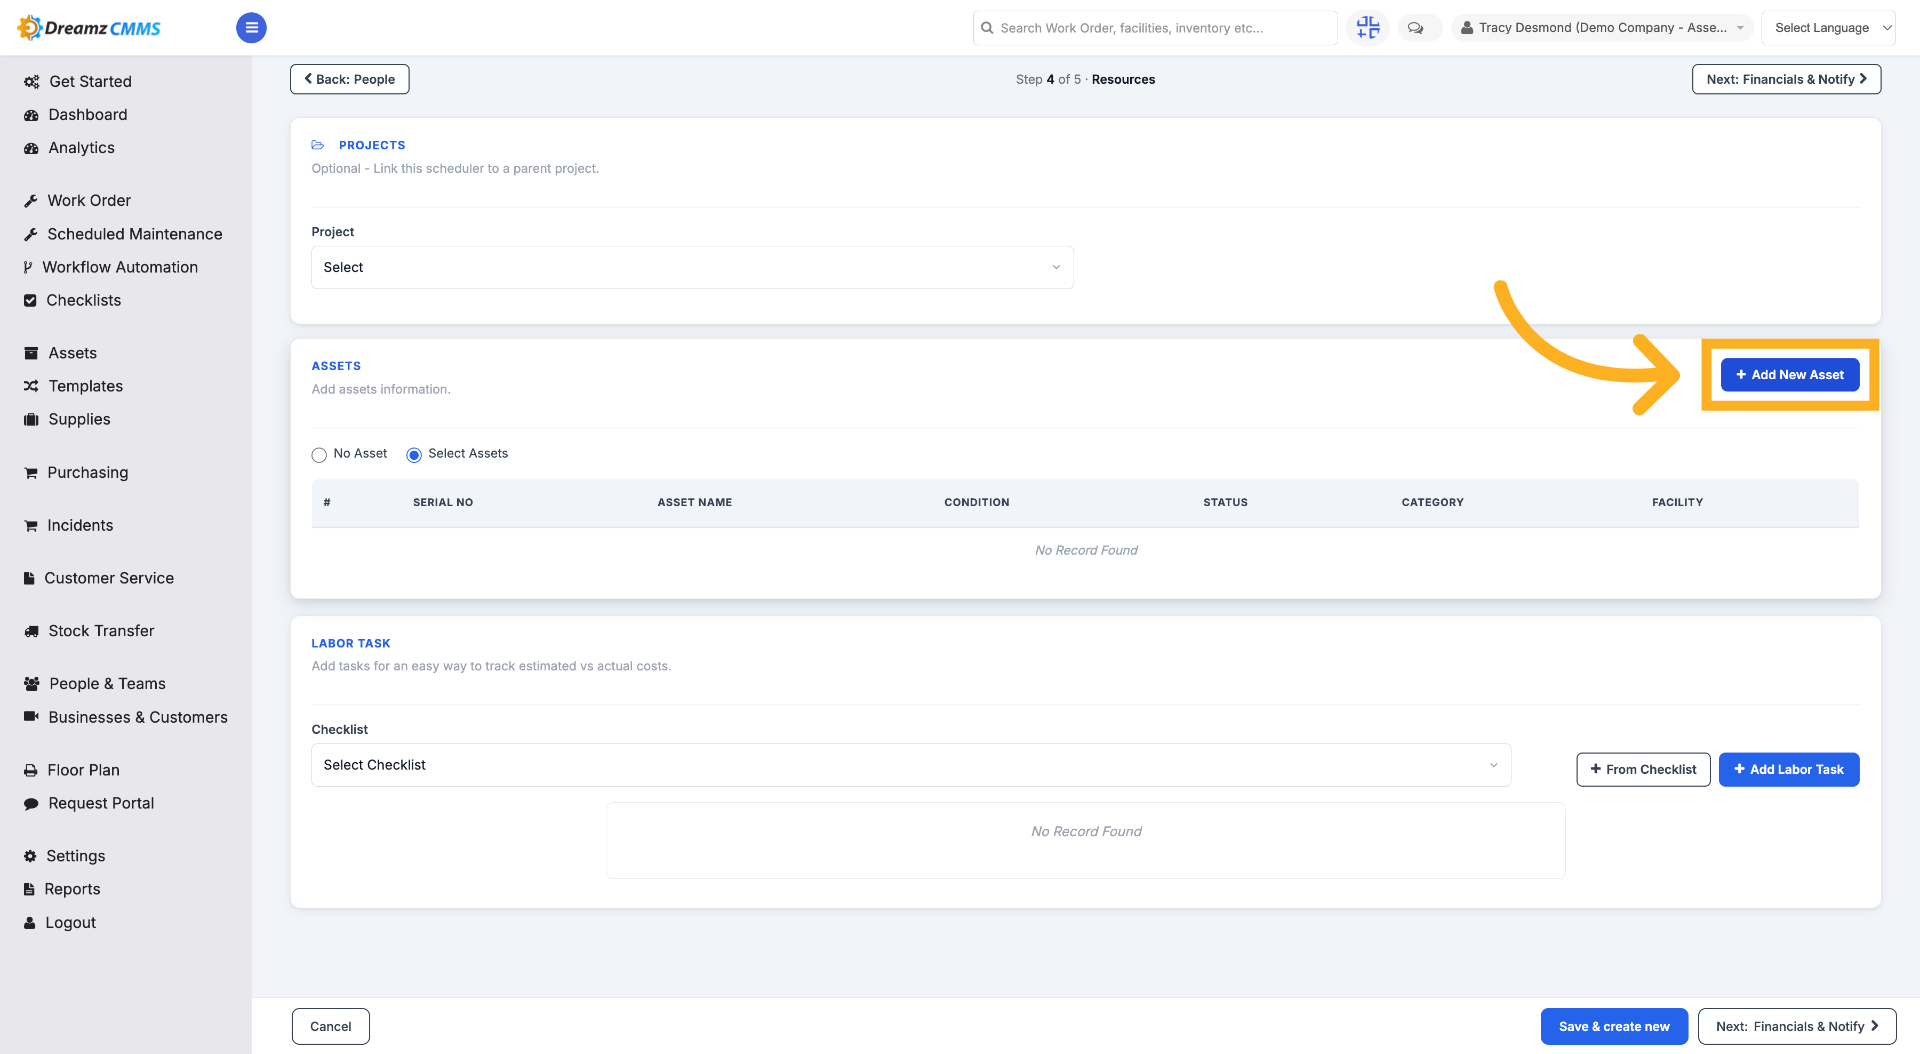
Task: Click the Cancel button
Action: point(331,1027)
